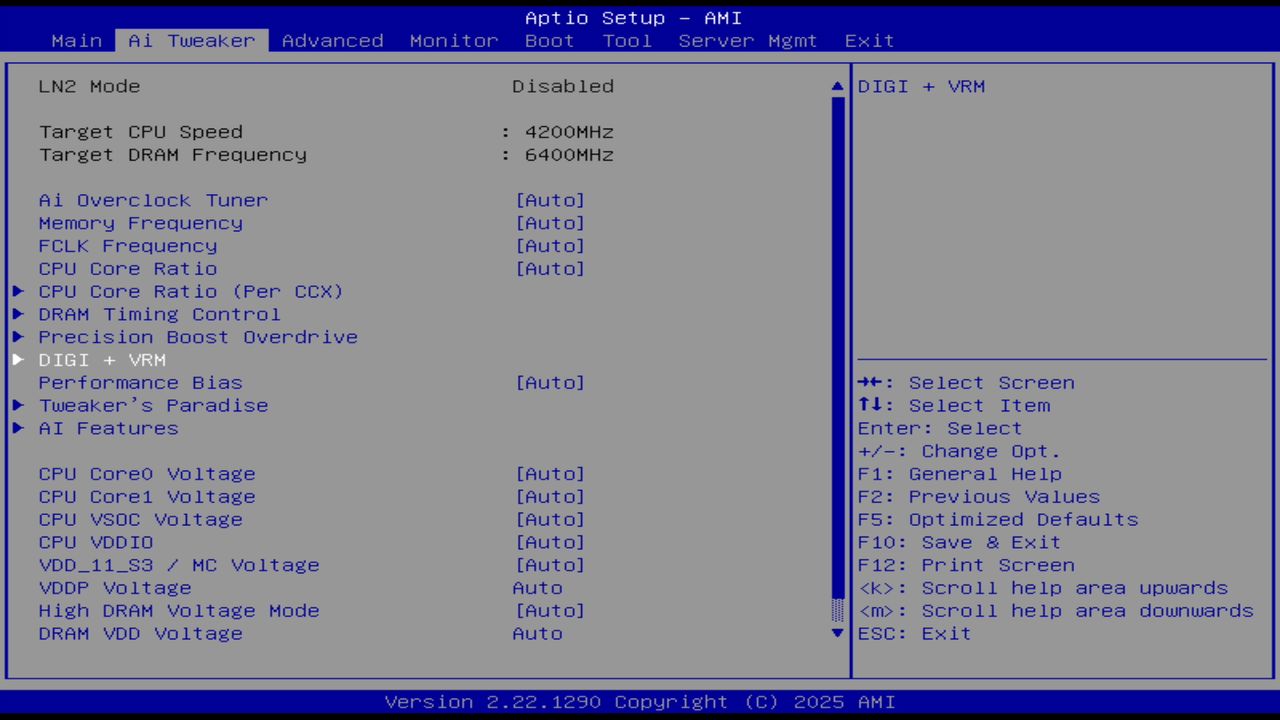Select the VDDP Voltage label

pos(115,588)
